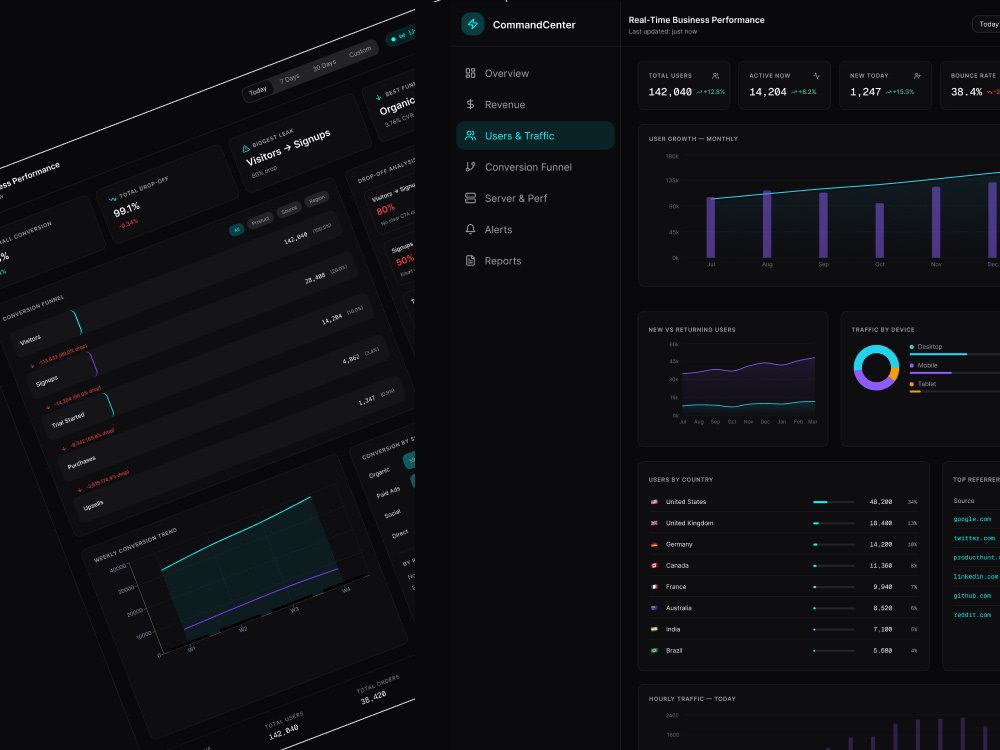Click the Today button in top header
This screenshot has height=750, width=1000.
point(986,24)
